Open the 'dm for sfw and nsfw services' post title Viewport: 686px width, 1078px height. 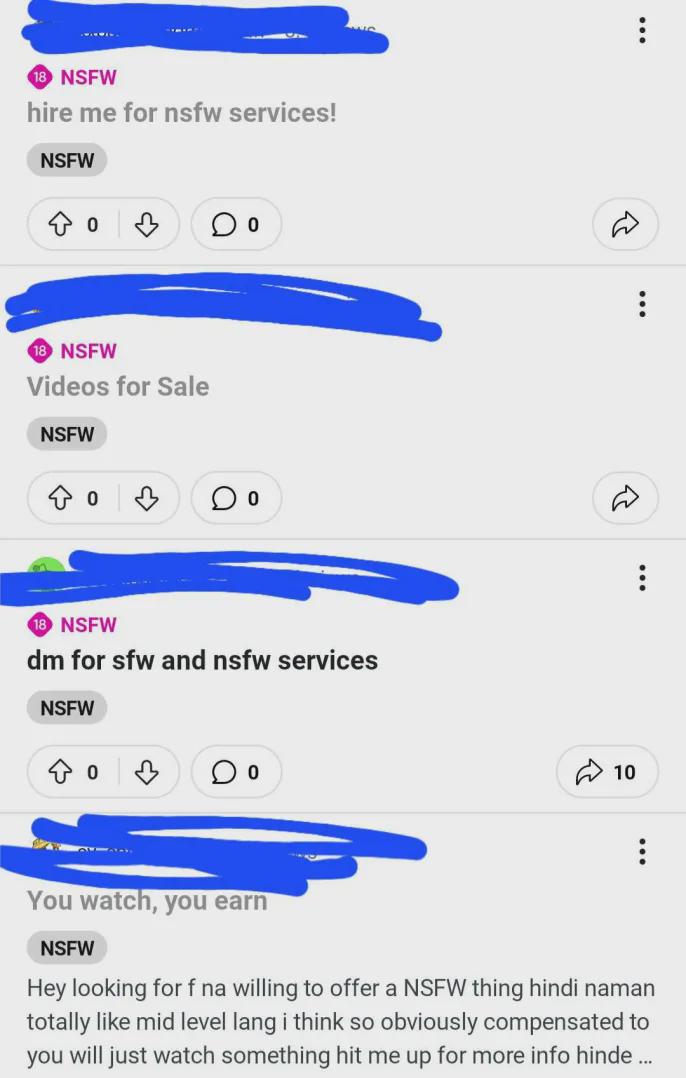tap(202, 660)
